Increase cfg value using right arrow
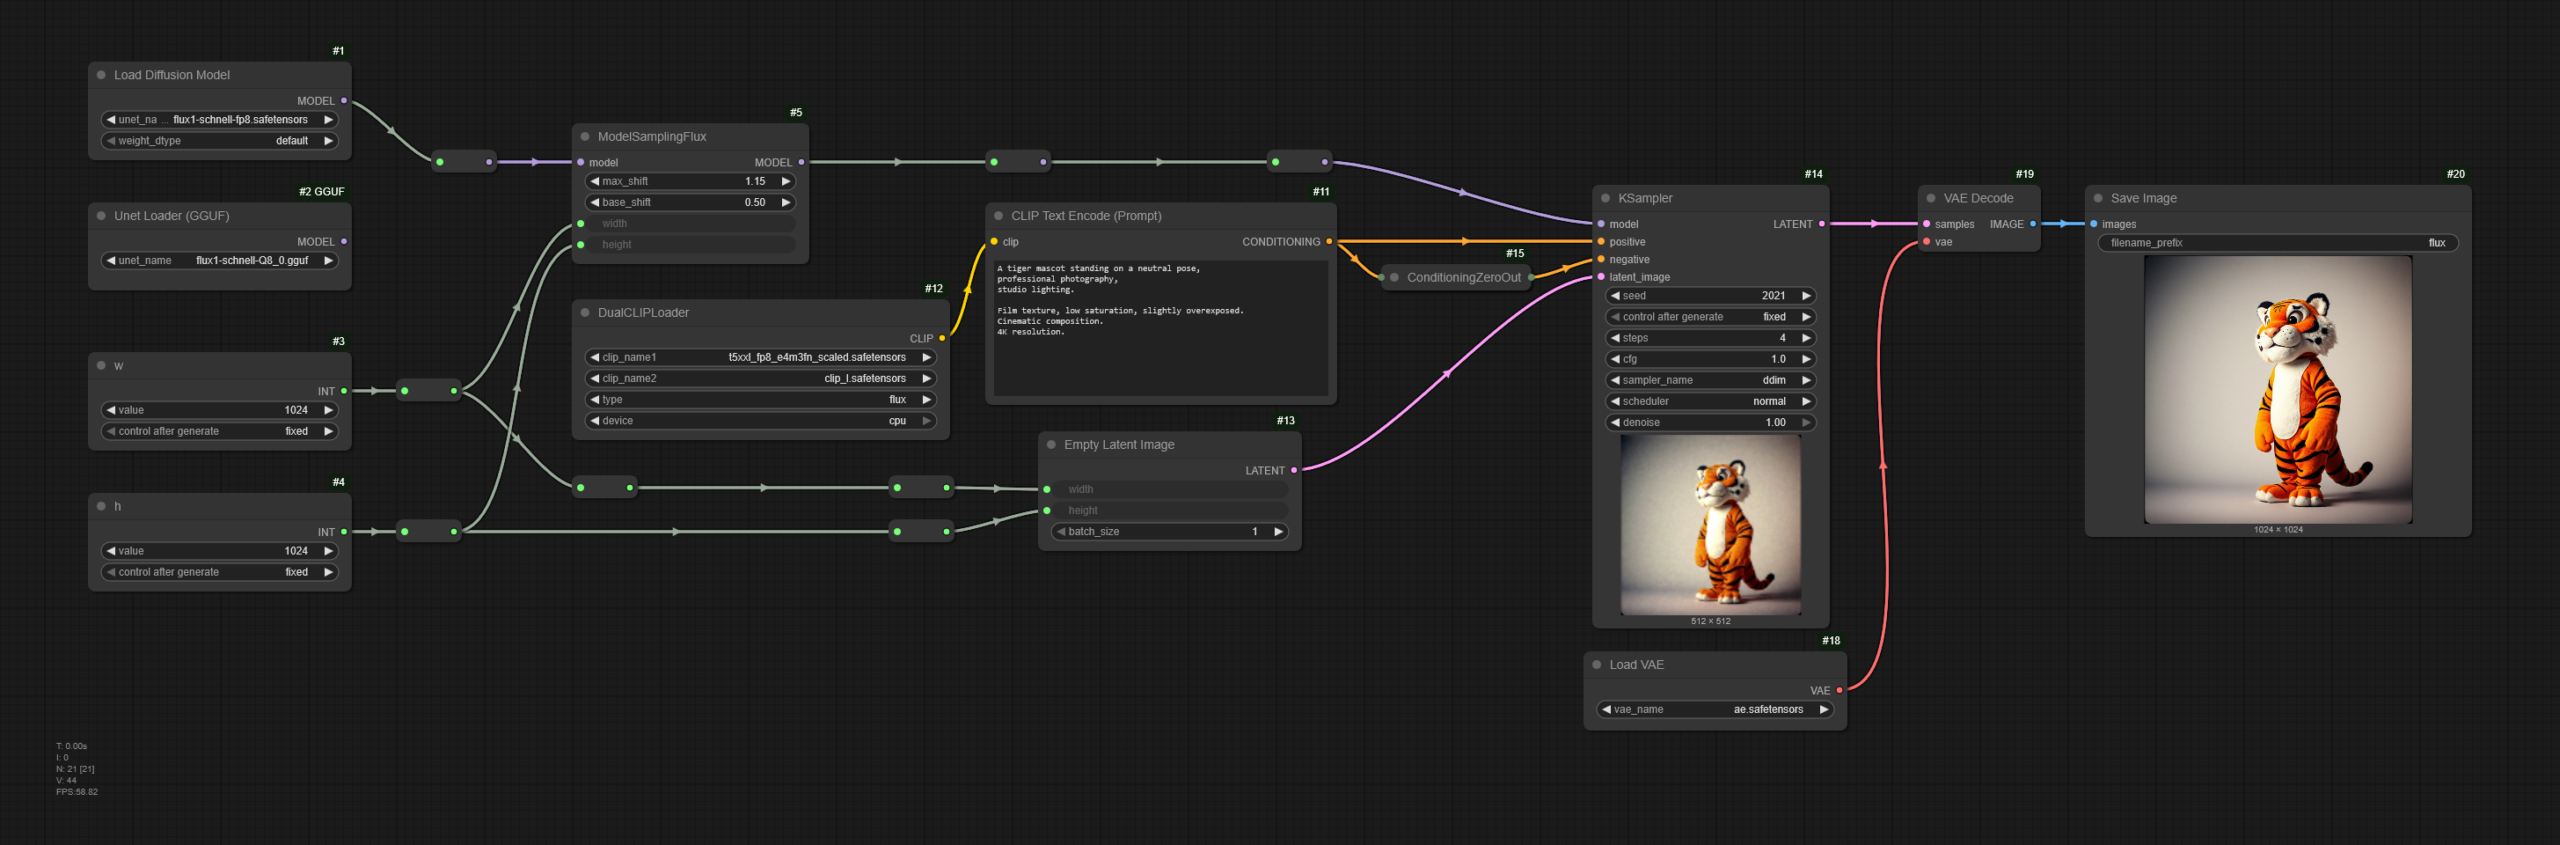Viewport: 2560px width, 845px height. click(1806, 359)
